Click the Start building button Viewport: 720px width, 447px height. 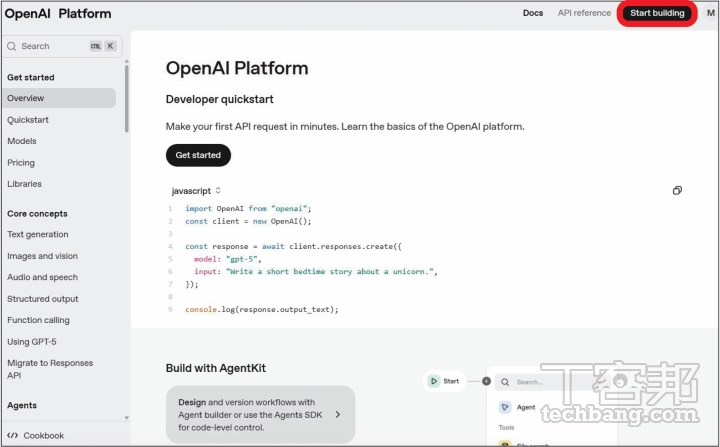[x=657, y=13]
